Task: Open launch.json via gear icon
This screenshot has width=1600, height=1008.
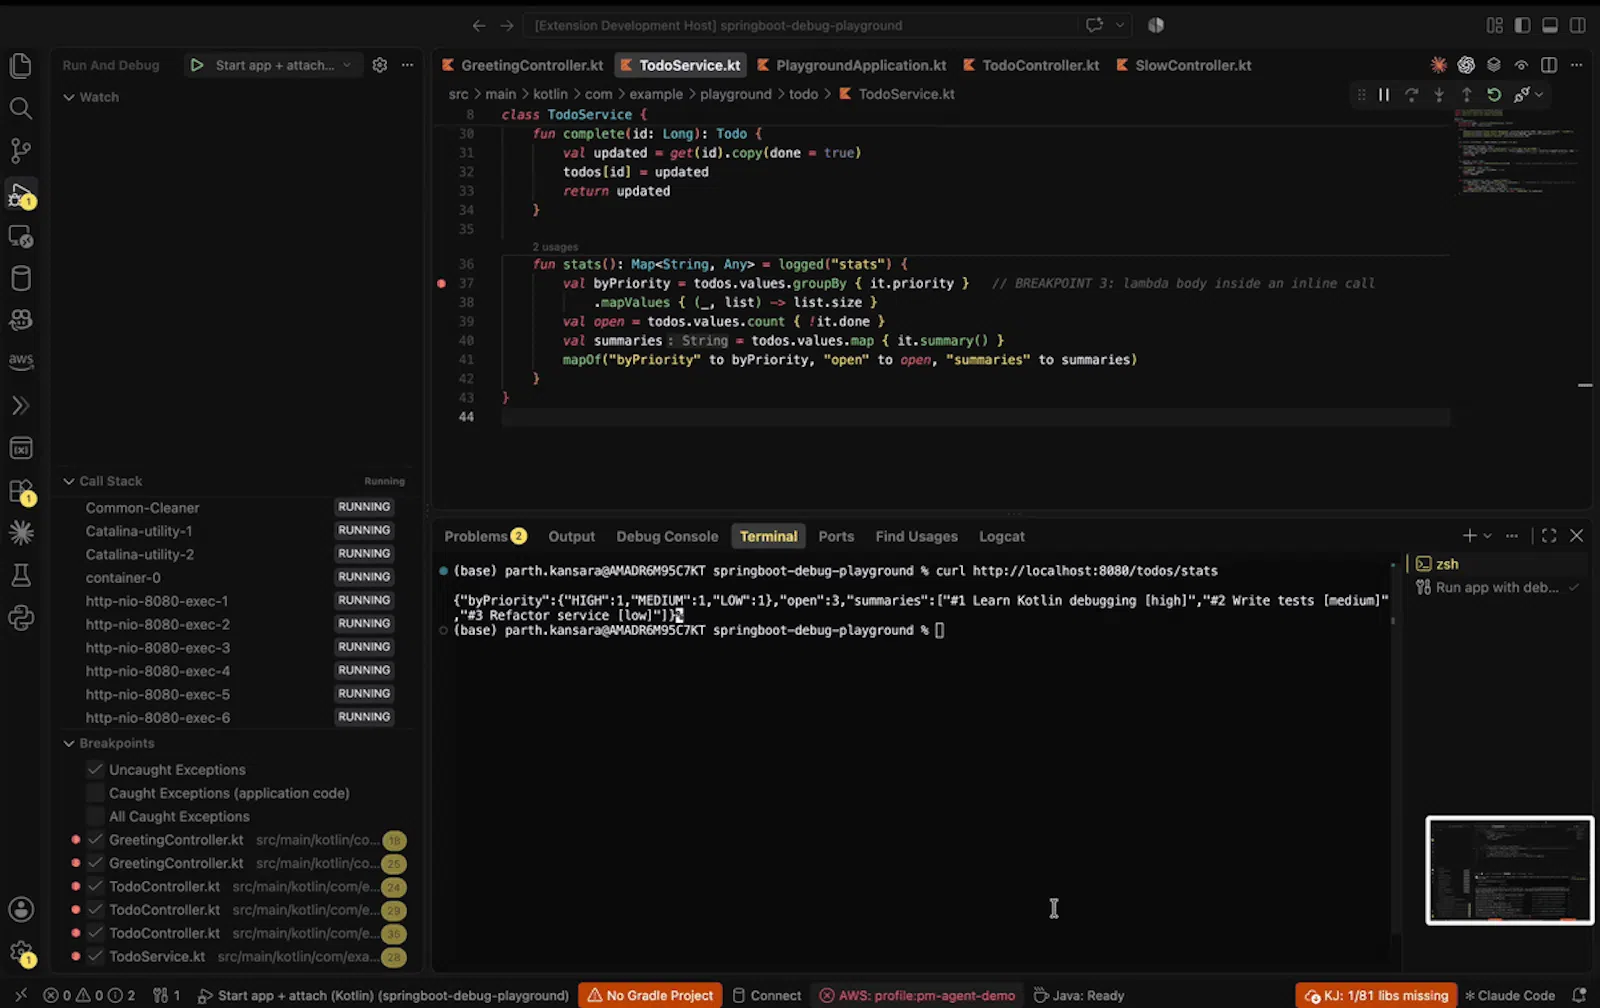Action: (x=380, y=65)
